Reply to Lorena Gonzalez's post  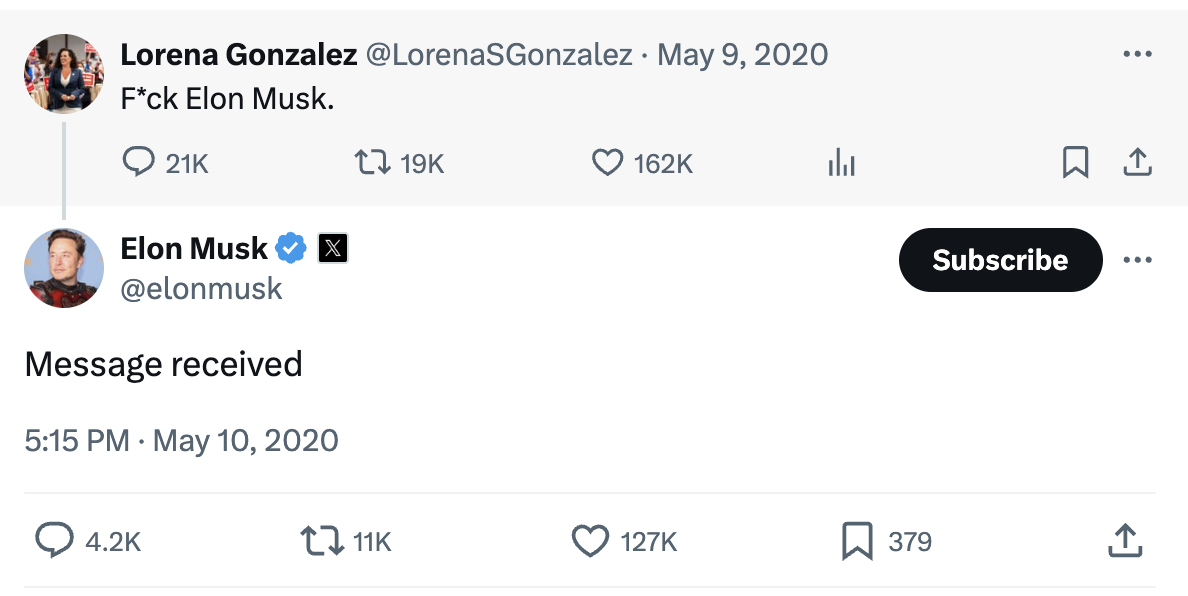click(x=137, y=162)
